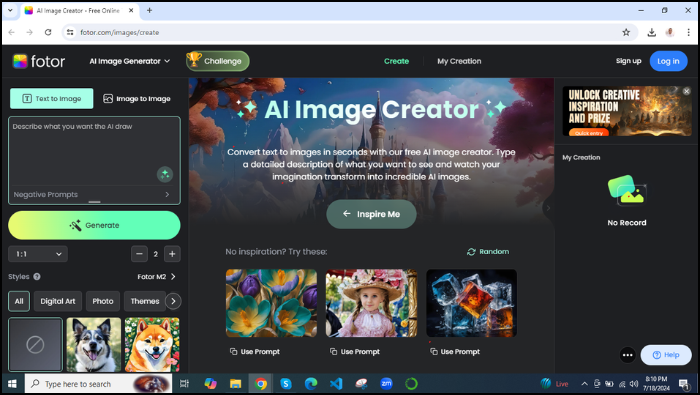Open Zoom from taskbar

pyautogui.click(x=386, y=384)
